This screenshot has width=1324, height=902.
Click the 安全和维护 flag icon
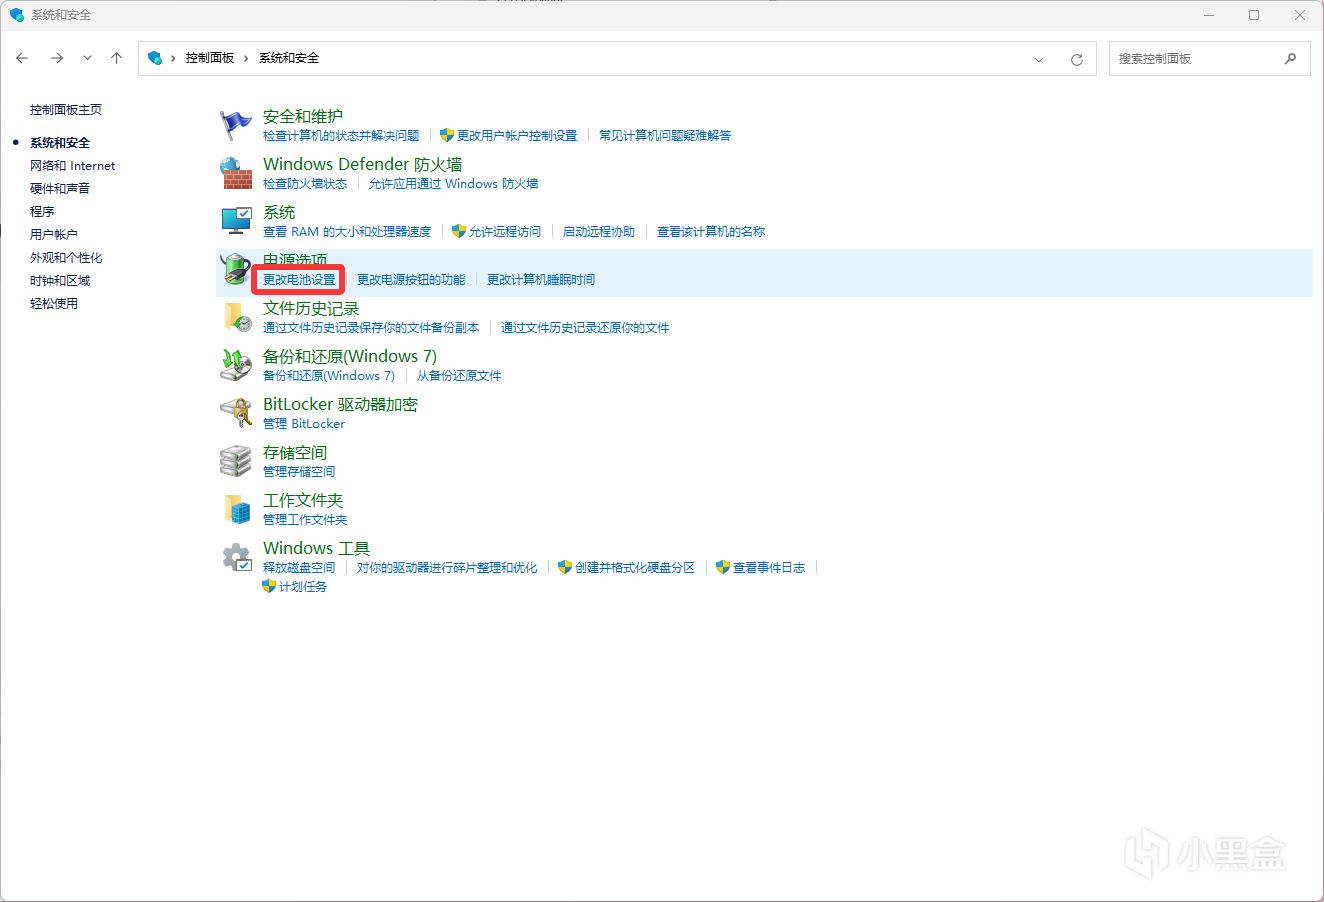(236, 125)
